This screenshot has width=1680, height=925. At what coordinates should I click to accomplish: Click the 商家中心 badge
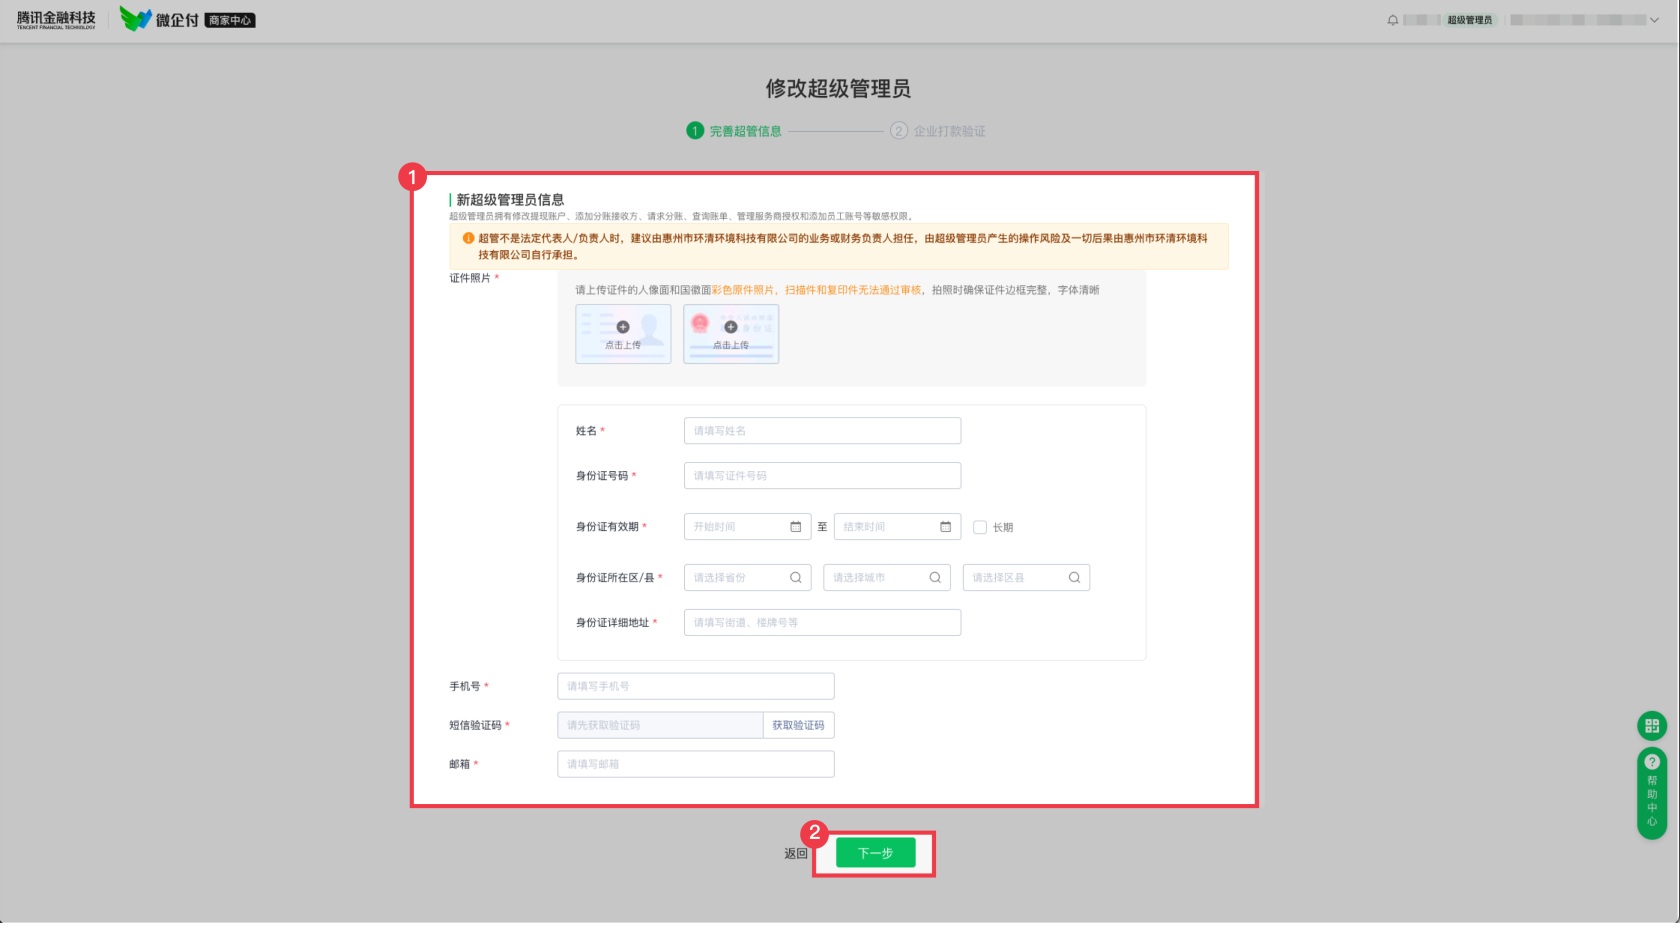230,20
